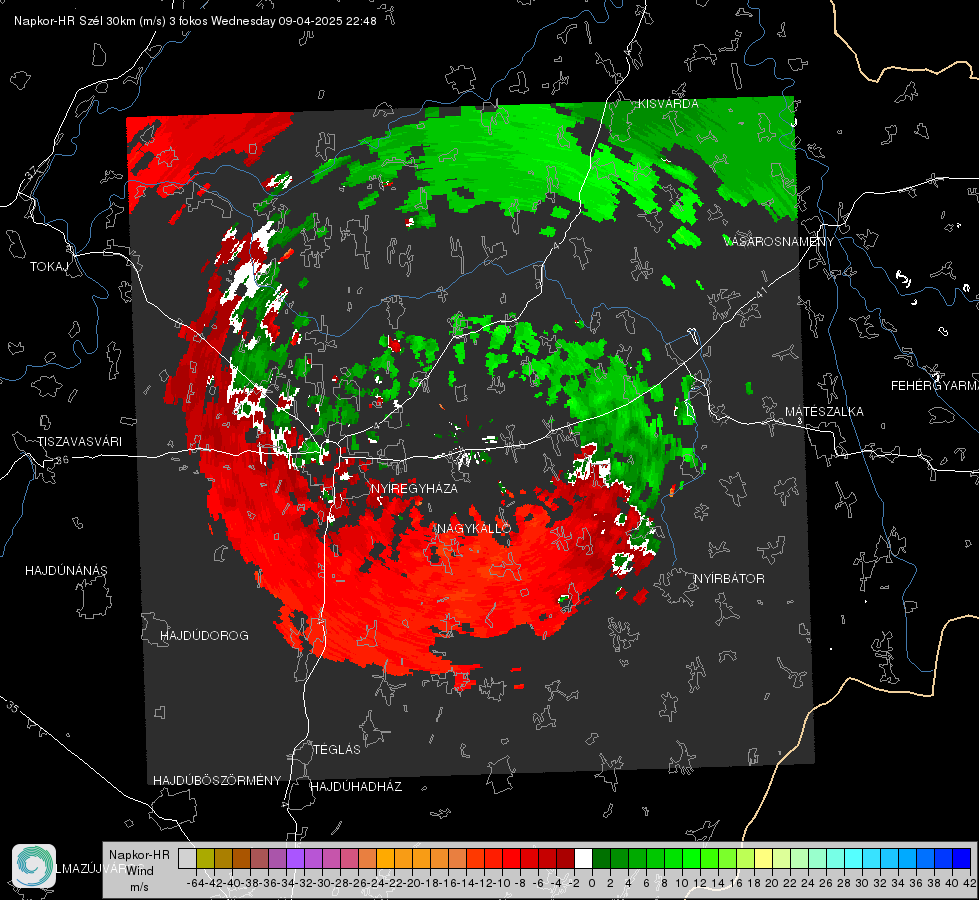Click the NAGYKÁLLÓ town label
This screenshot has width=979, height=900.
(x=474, y=528)
